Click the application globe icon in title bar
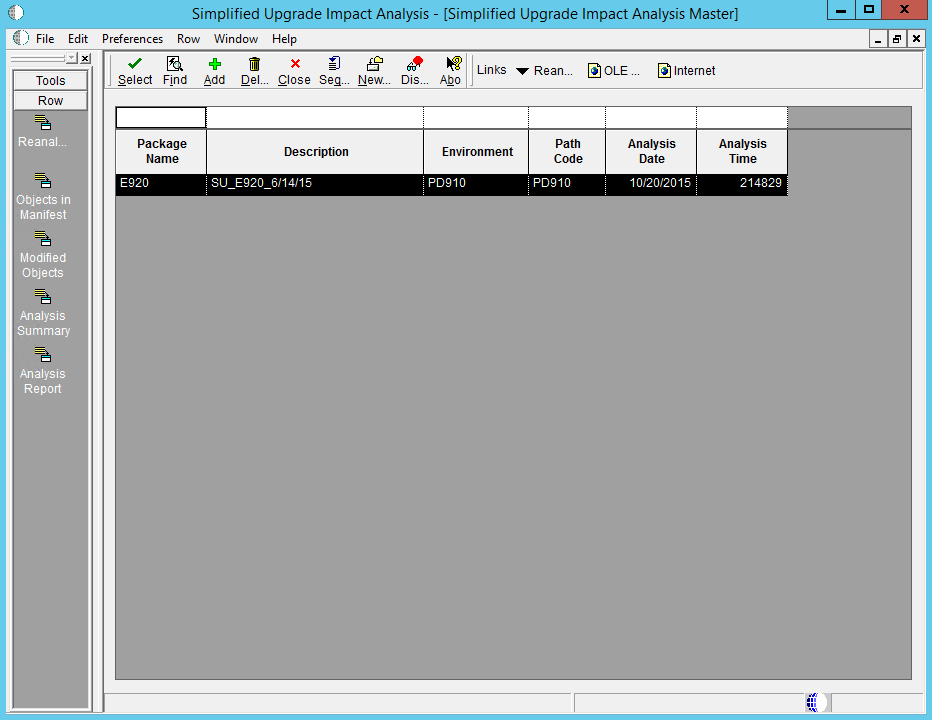Viewport: 932px width, 720px height. click(x=16, y=12)
